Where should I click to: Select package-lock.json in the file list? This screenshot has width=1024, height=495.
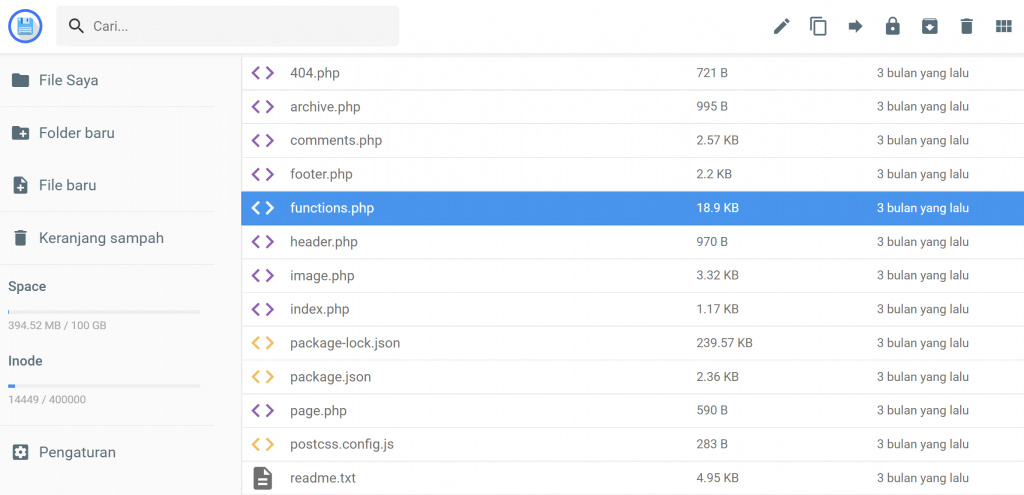(x=633, y=343)
